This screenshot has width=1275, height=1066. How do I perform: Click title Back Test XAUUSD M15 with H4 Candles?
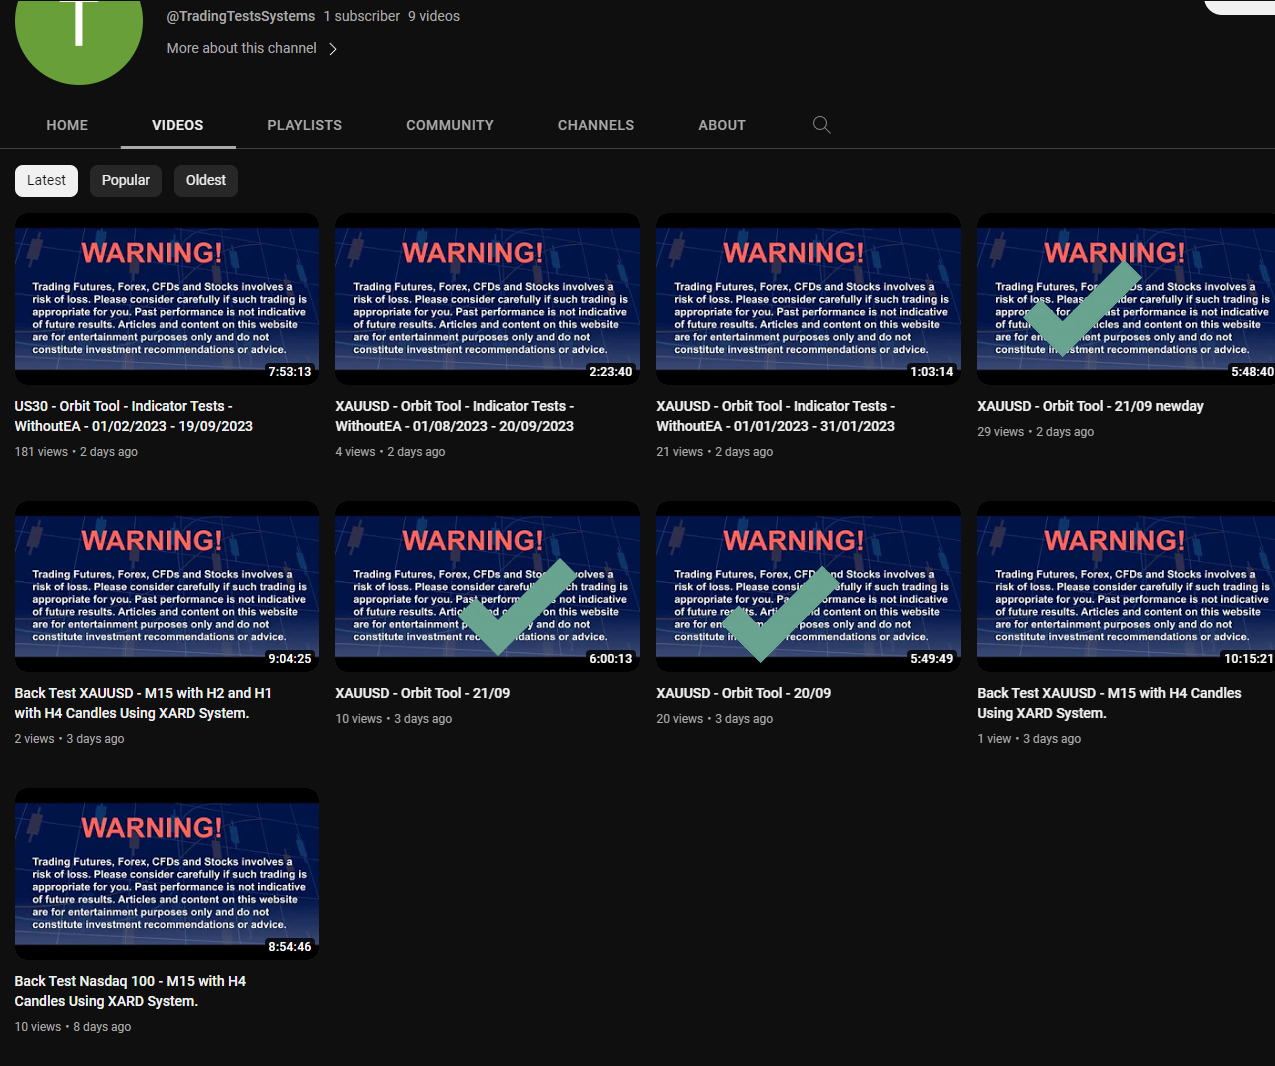(1109, 703)
